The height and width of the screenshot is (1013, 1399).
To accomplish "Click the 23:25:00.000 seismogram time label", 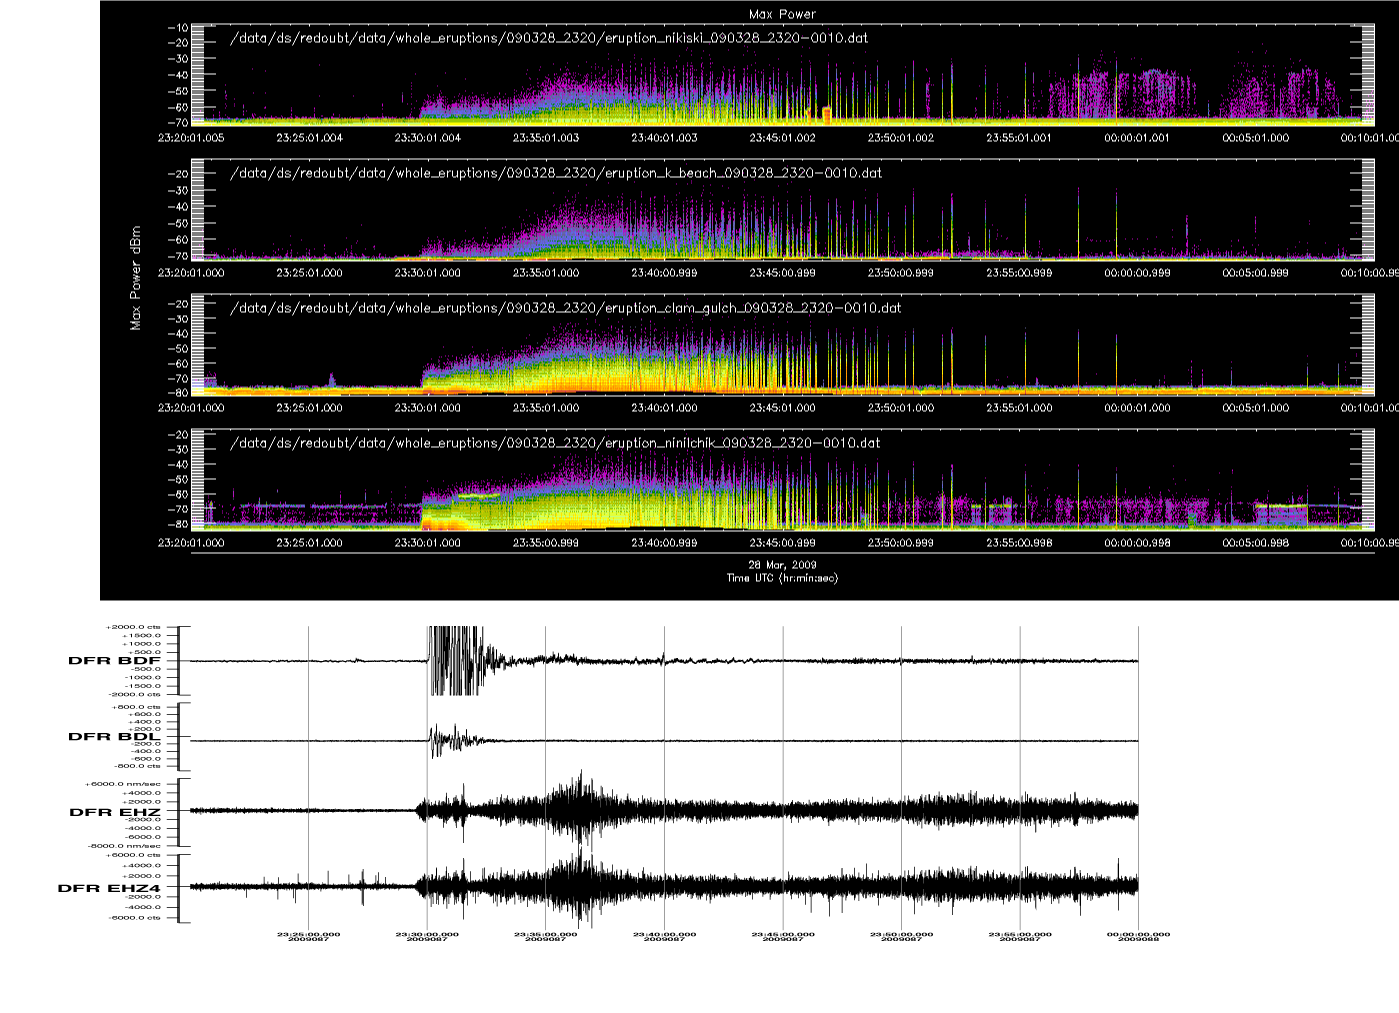I will [308, 935].
